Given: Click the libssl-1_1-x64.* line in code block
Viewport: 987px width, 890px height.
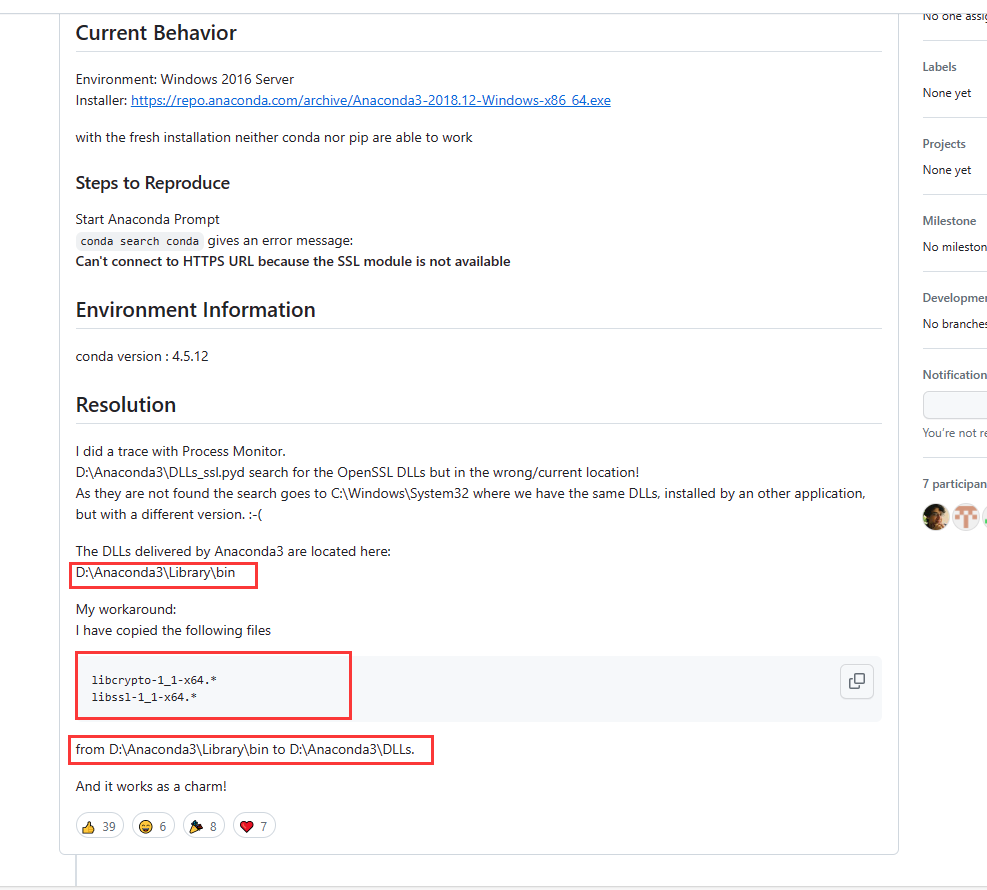Looking at the screenshot, I should (144, 697).
